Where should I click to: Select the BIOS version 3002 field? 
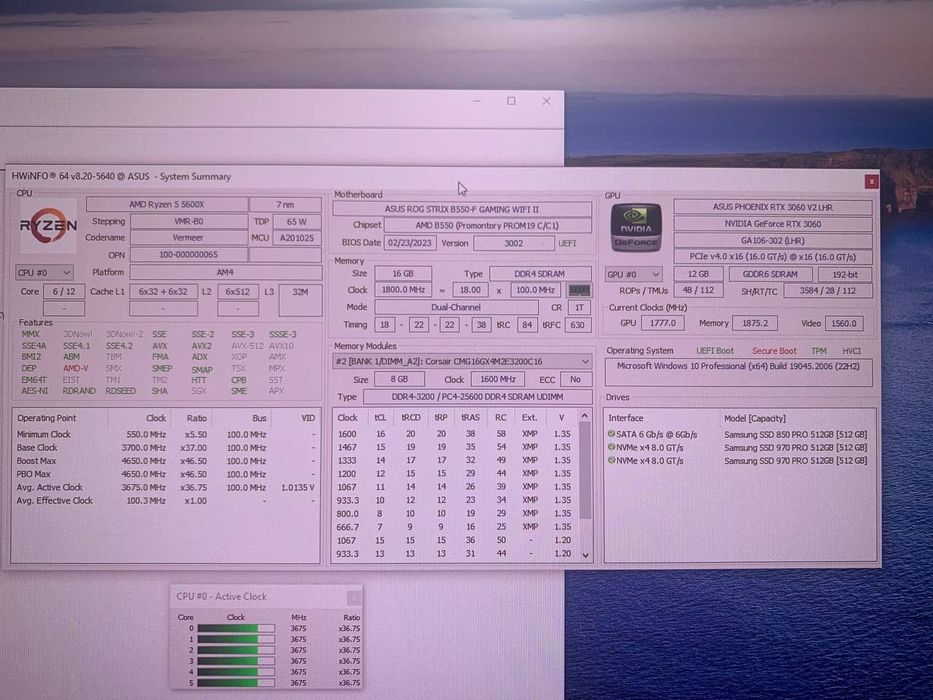click(514, 243)
